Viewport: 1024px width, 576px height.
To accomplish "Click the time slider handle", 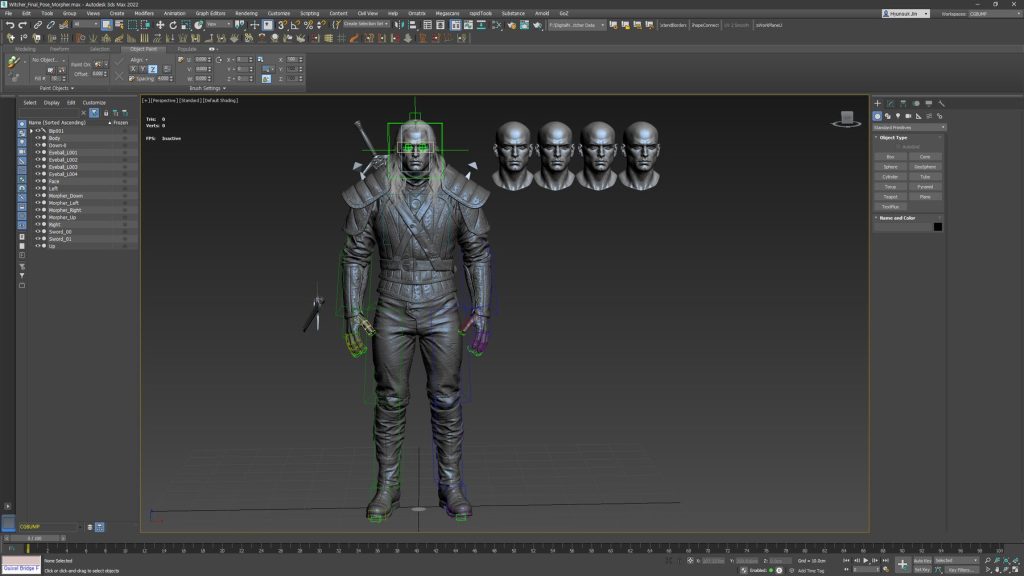I will click(35, 538).
